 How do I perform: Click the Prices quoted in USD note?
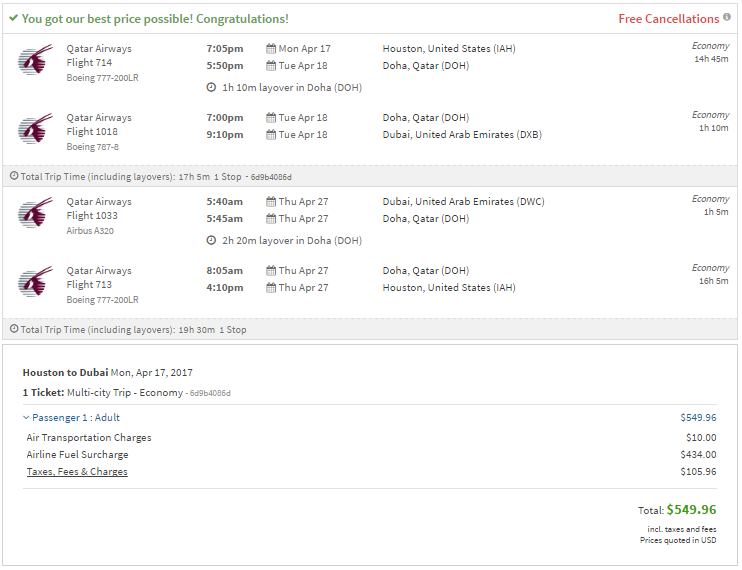pos(678,540)
